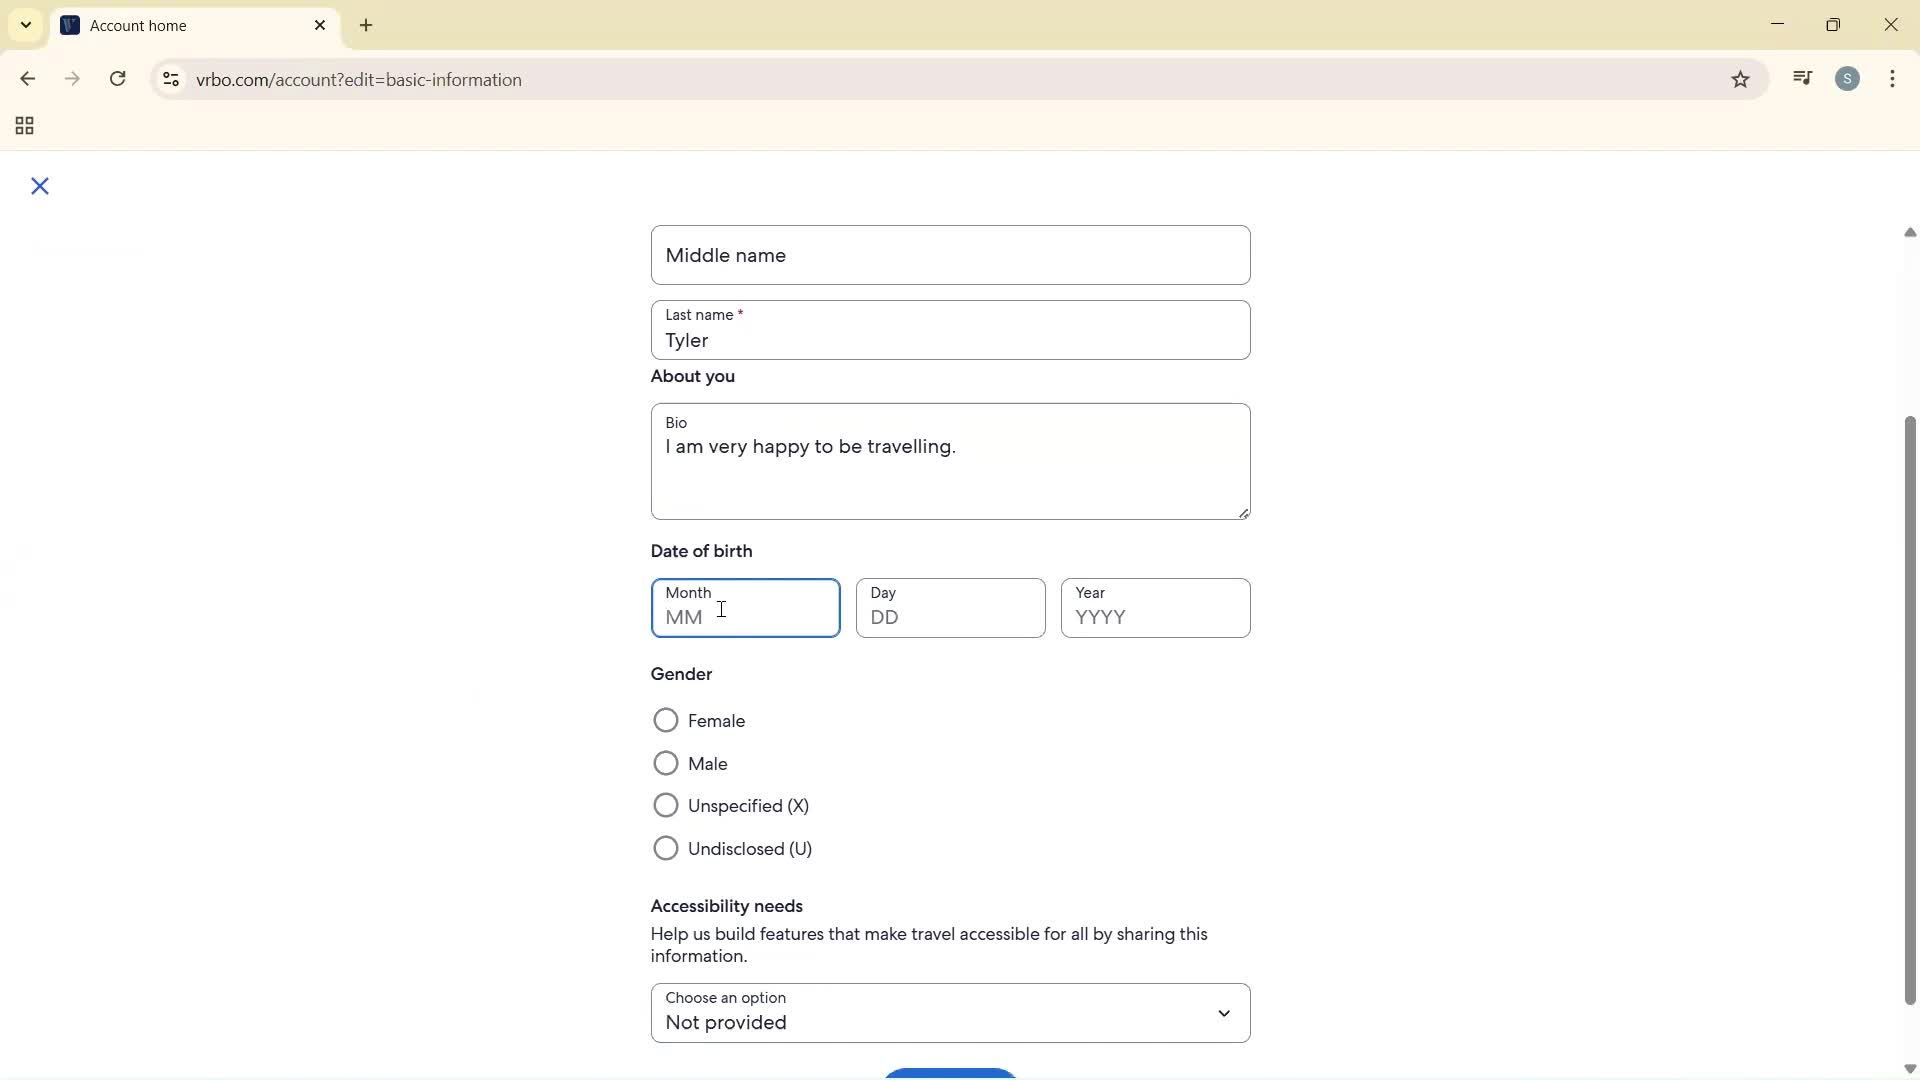The image size is (1920, 1080).
Task: Open the tab search chevron
Action: (25, 25)
